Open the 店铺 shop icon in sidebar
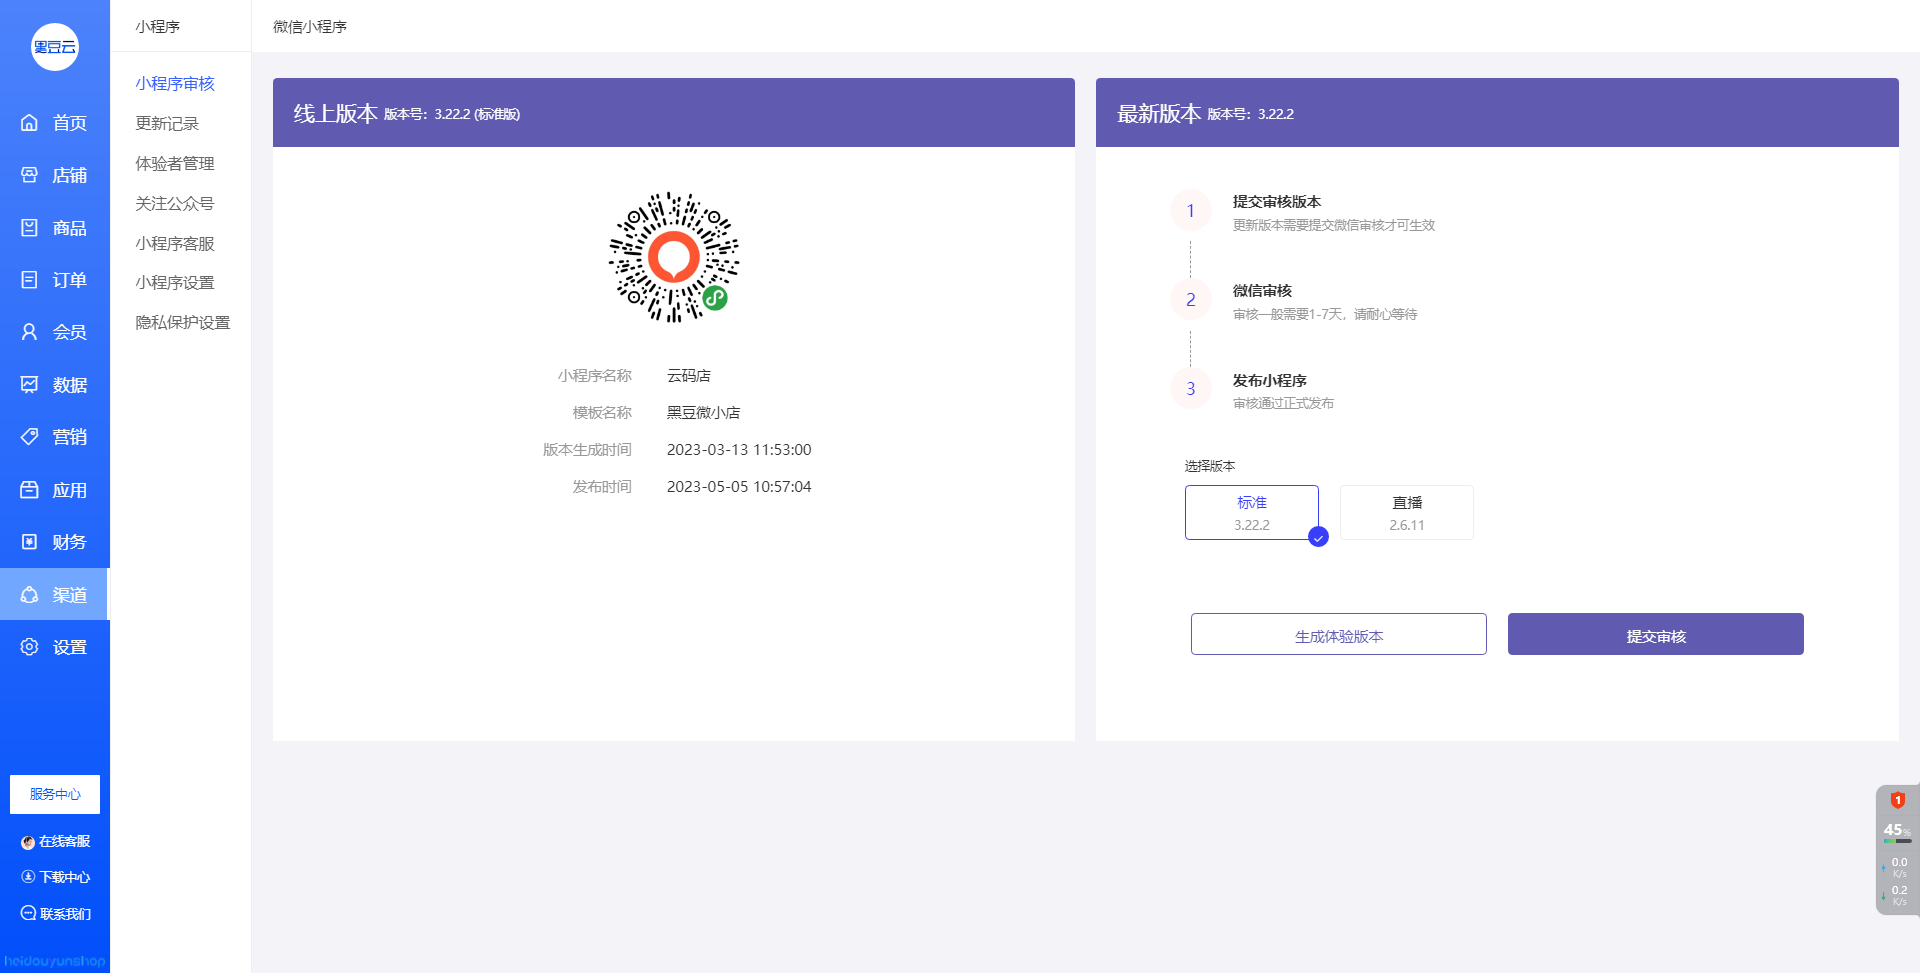Viewport: 1920px width, 973px height. (x=30, y=175)
